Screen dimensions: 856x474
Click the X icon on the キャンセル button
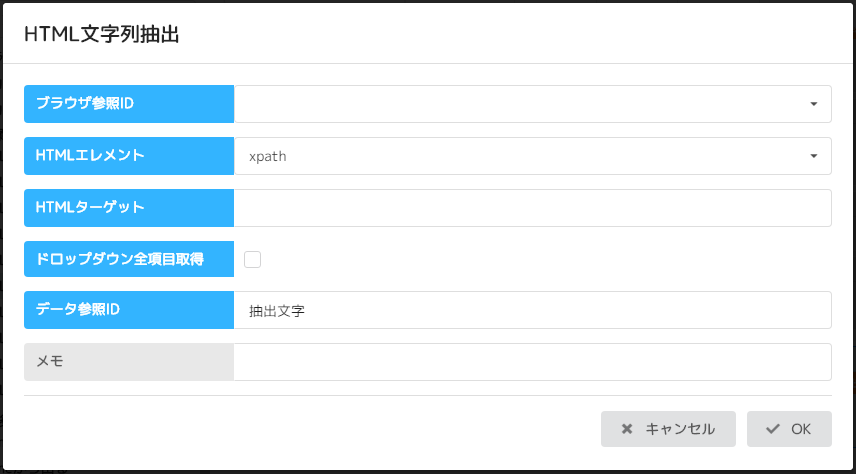627,429
